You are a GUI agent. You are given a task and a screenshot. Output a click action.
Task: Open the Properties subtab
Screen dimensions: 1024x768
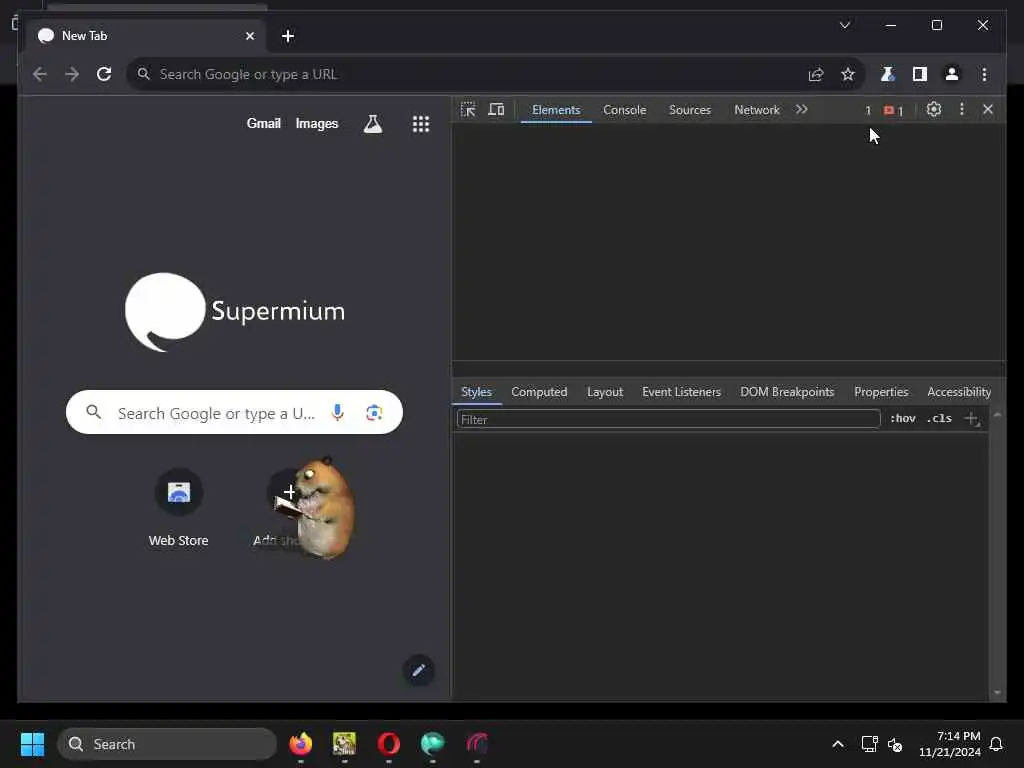click(x=881, y=392)
